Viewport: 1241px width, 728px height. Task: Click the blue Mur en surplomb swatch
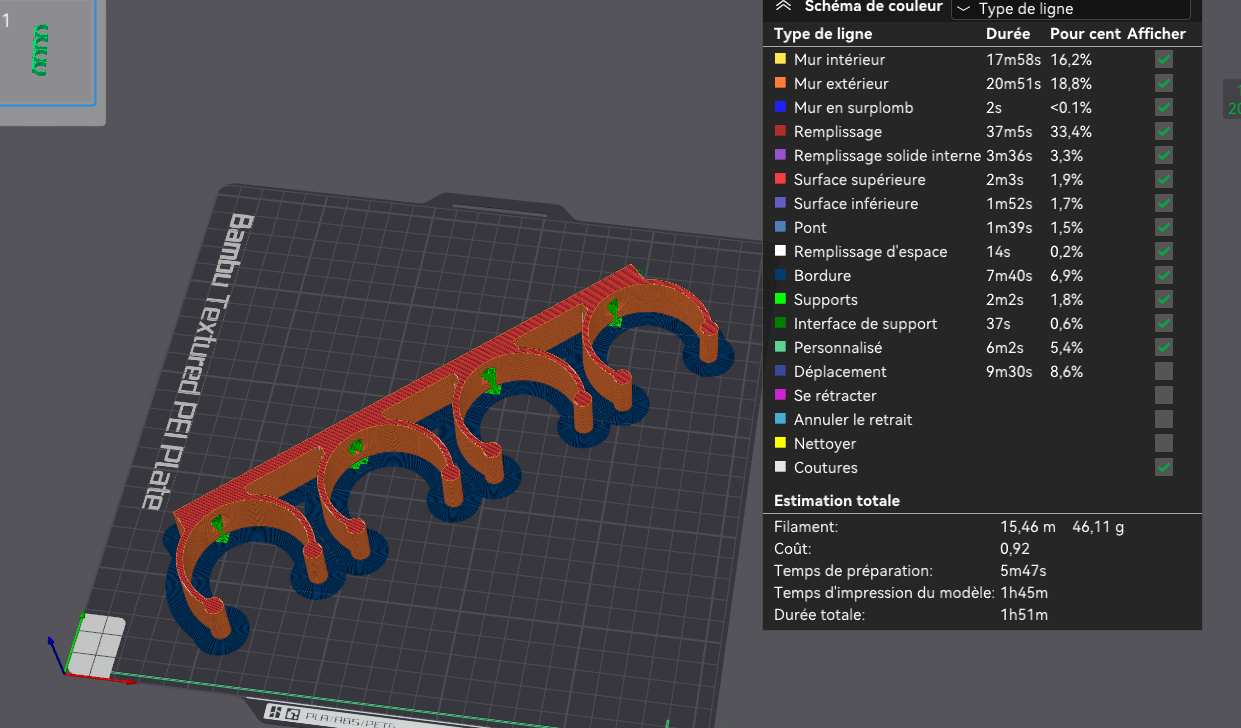pos(781,107)
